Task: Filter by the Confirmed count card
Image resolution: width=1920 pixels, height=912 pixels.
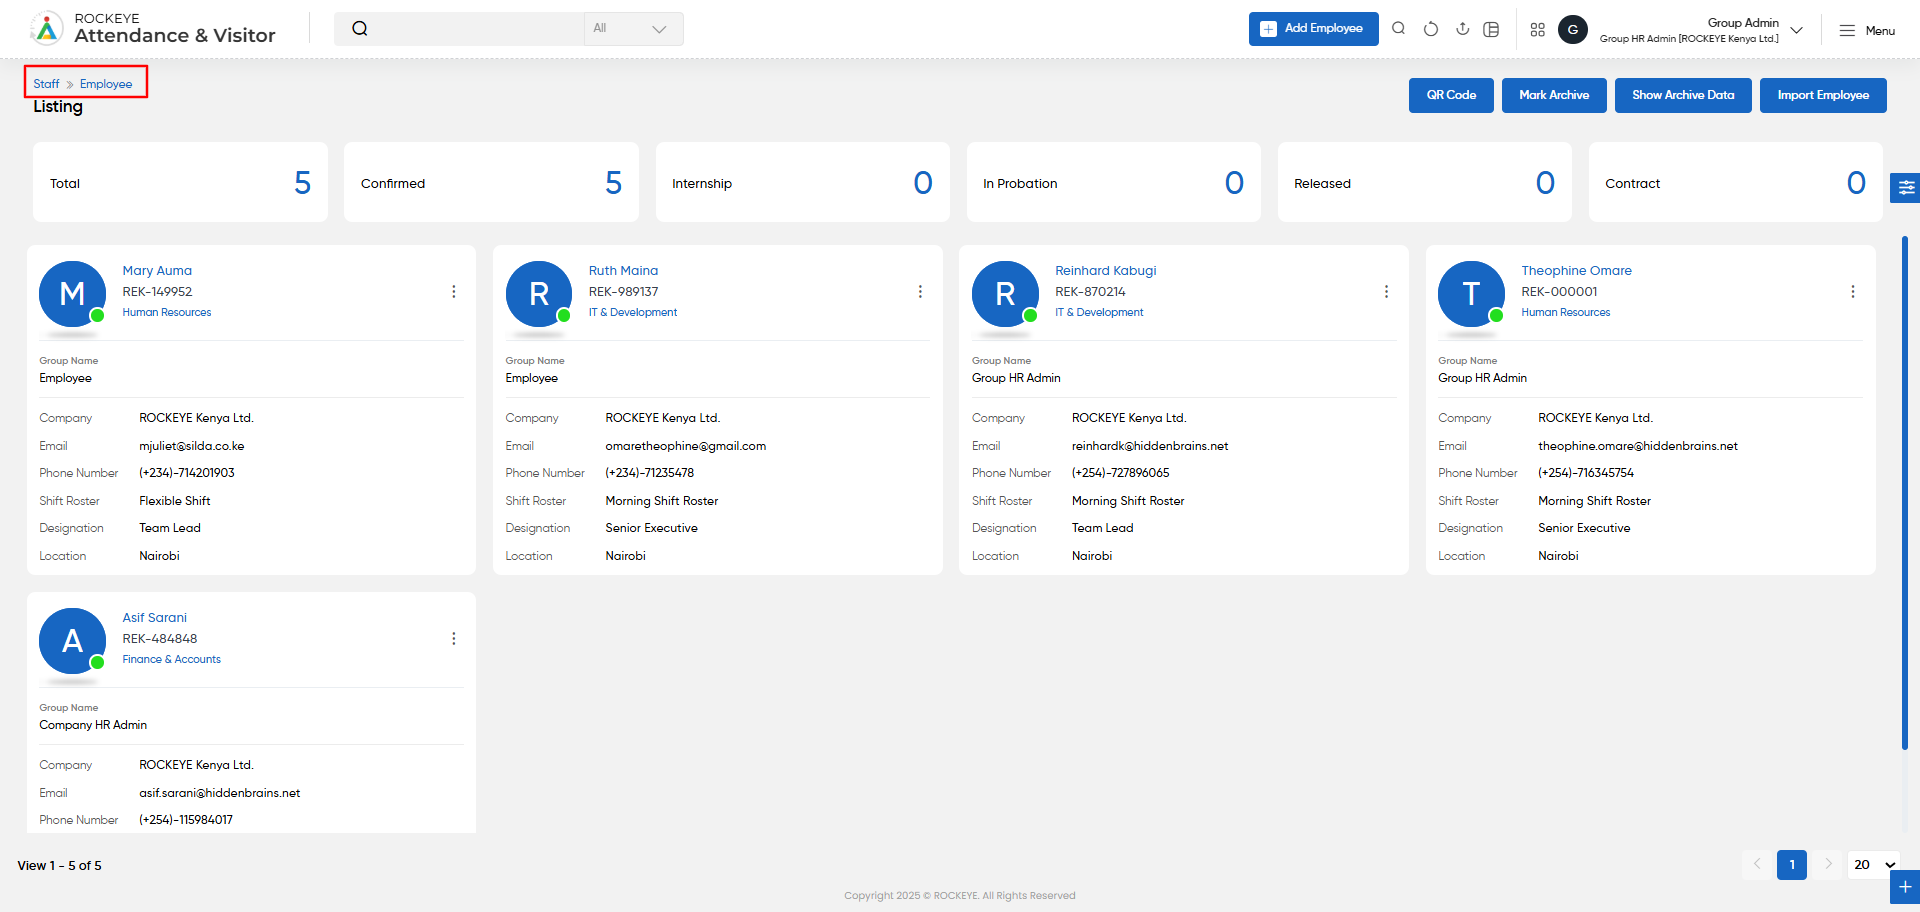Action: click(491, 182)
